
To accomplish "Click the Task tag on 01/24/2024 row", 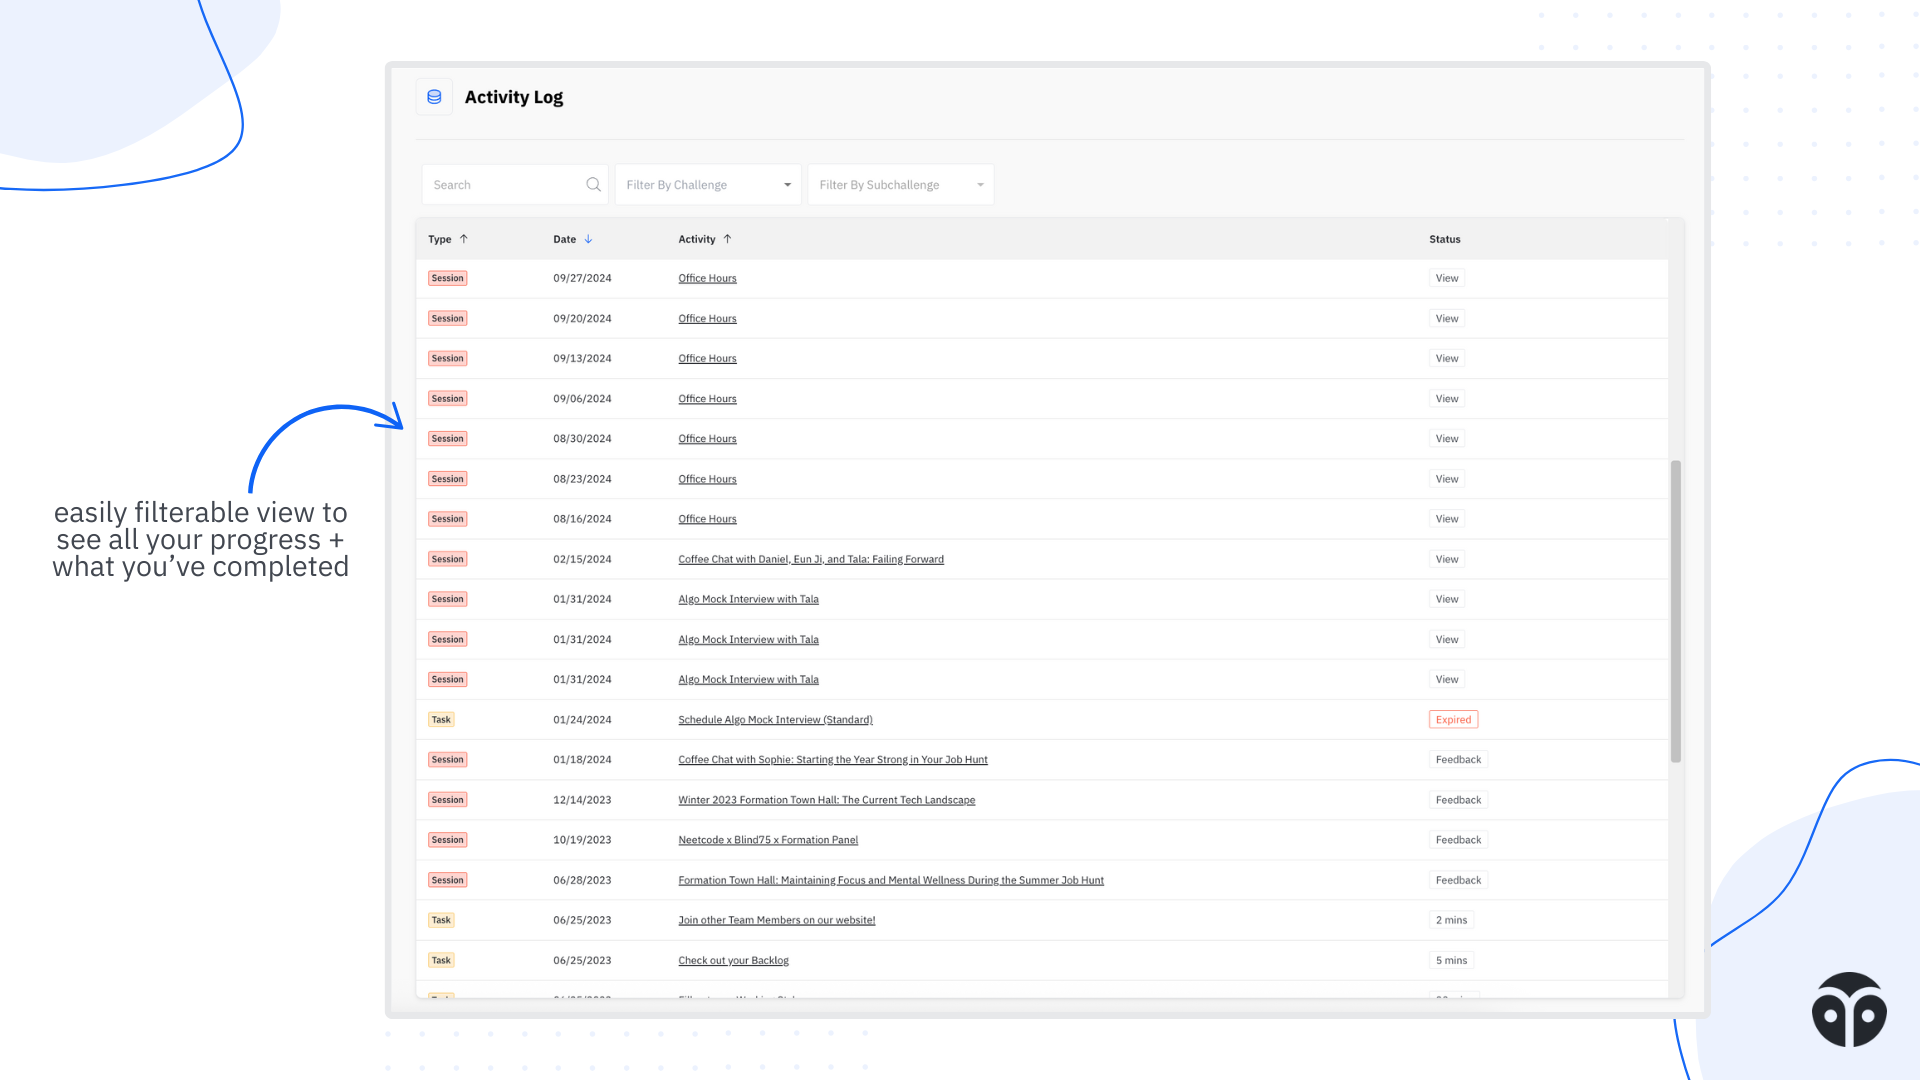I will pos(441,720).
